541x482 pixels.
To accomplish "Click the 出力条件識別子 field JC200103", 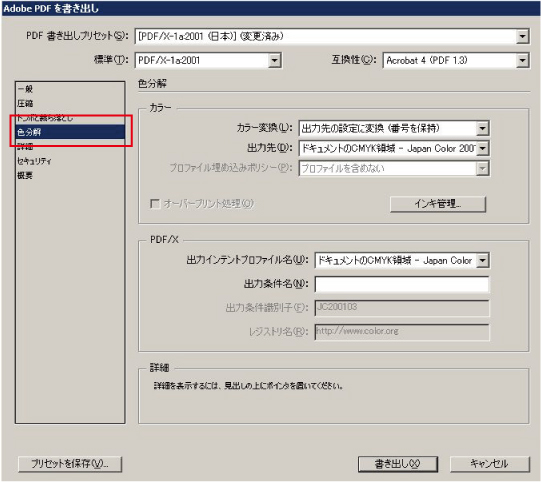I will click(402, 308).
